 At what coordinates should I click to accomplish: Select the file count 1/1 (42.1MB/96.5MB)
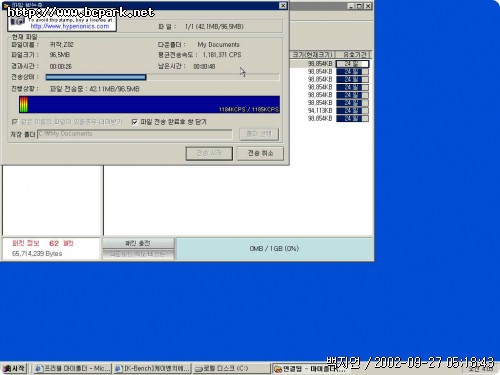tap(214, 27)
